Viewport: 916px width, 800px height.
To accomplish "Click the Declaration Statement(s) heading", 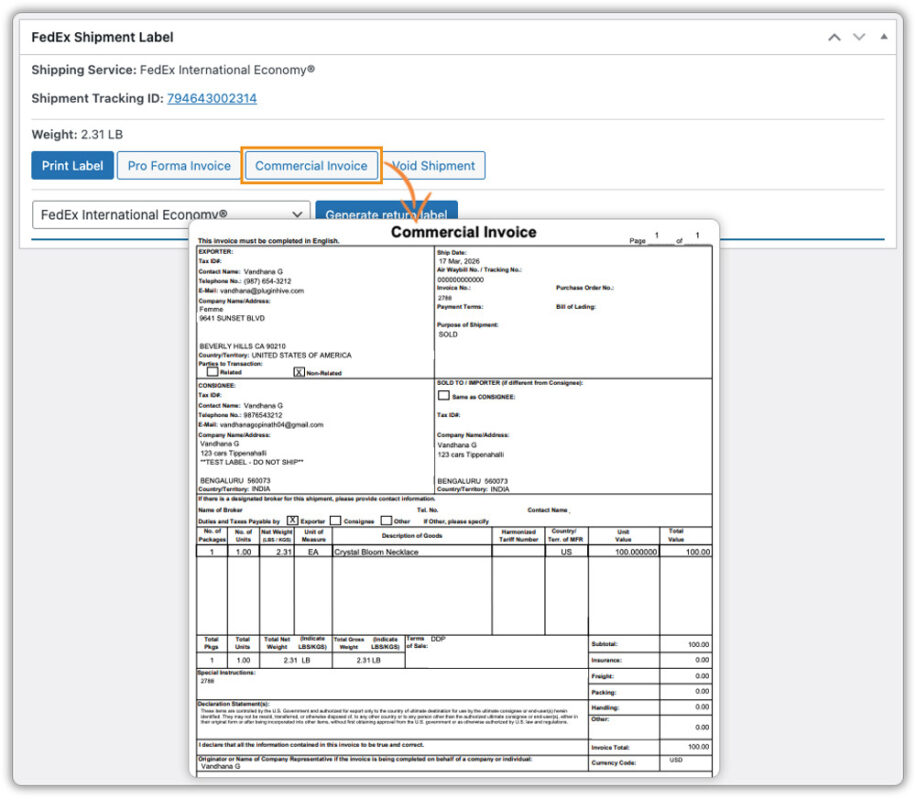I will click(x=233, y=704).
